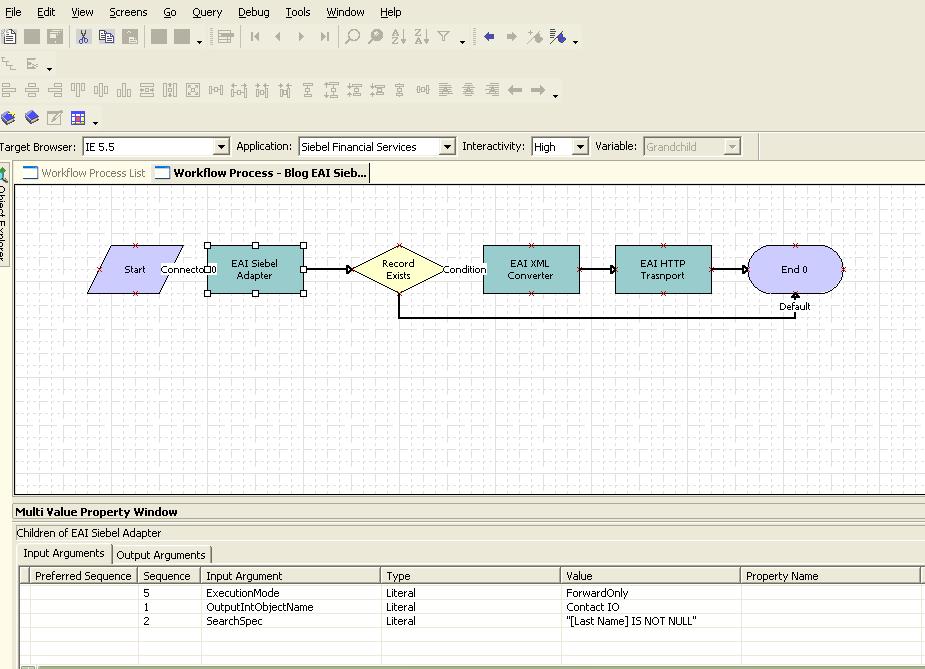Open the Interactivity dropdown set to High
The width and height of the screenshot is (925, 669).
point(578,145)
